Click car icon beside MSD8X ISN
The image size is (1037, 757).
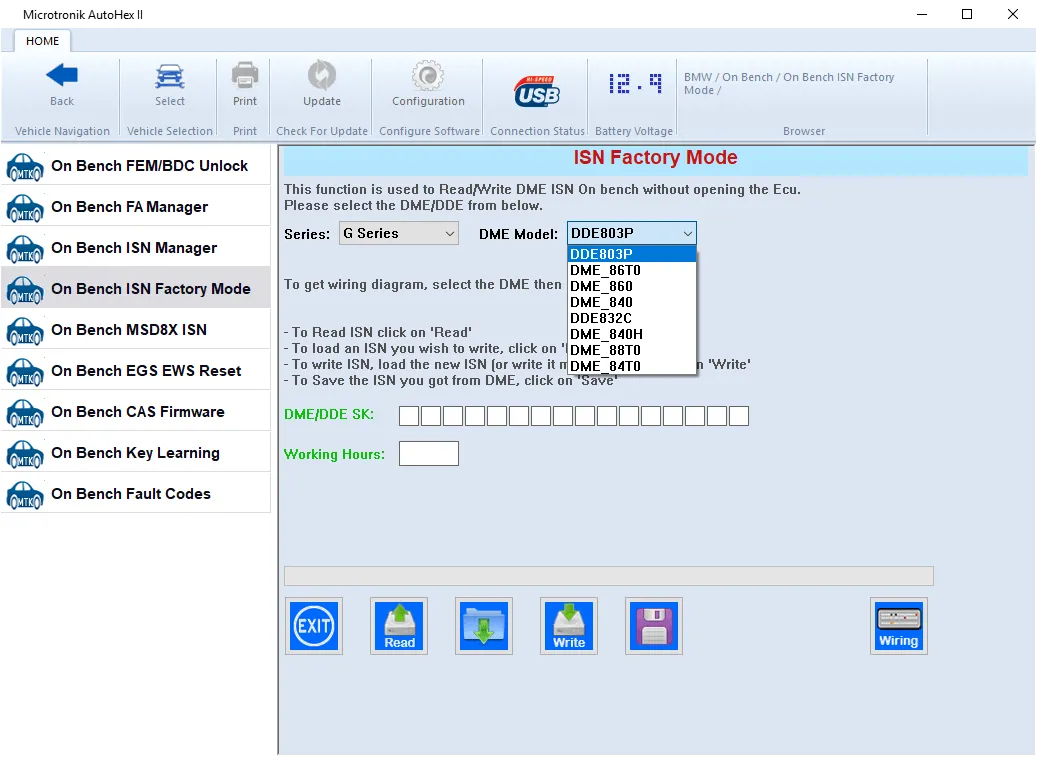(25, 331)
